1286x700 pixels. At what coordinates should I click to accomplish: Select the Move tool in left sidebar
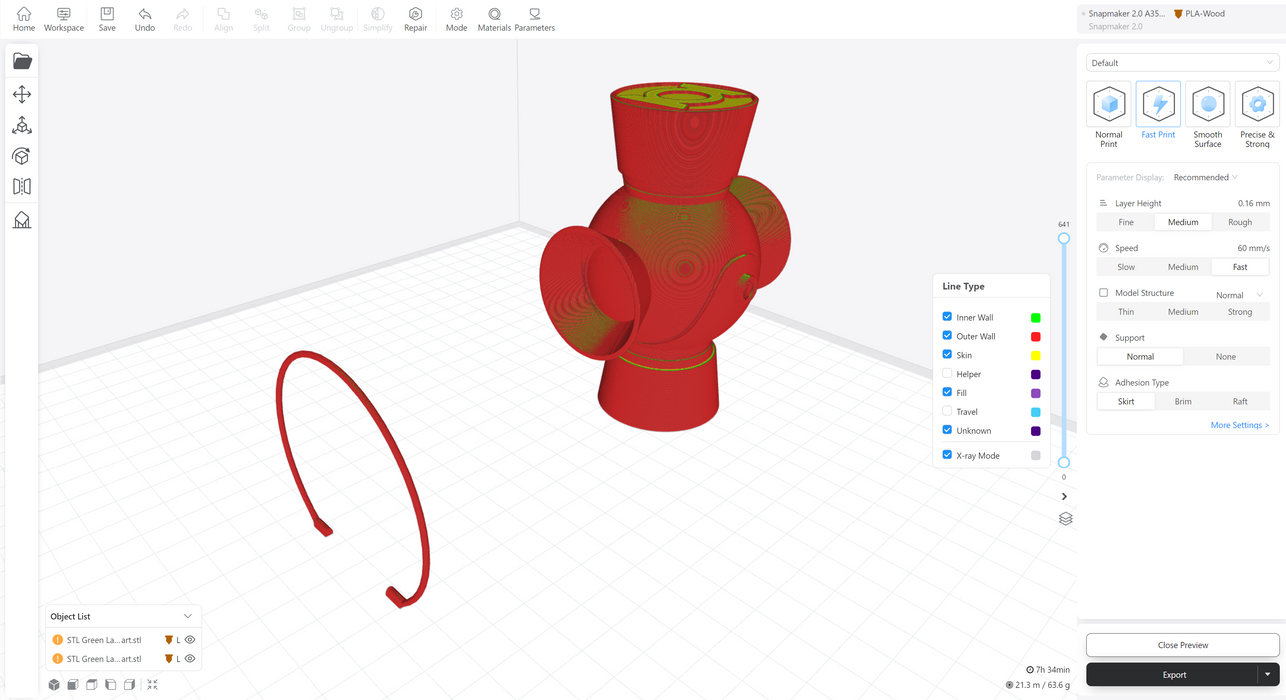22,94
